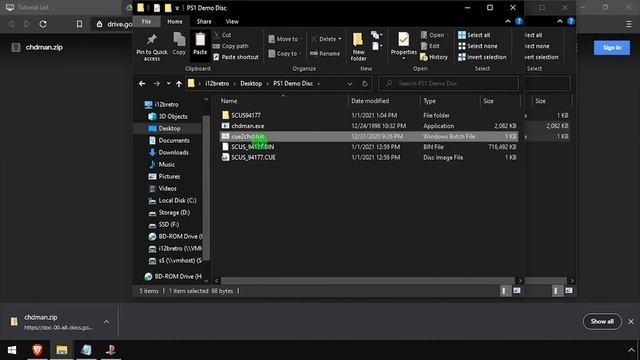Viewport: 640px width, 360px height.
Task: Click Desktop in address breadcrumb
Action: (x=251, y=84)
